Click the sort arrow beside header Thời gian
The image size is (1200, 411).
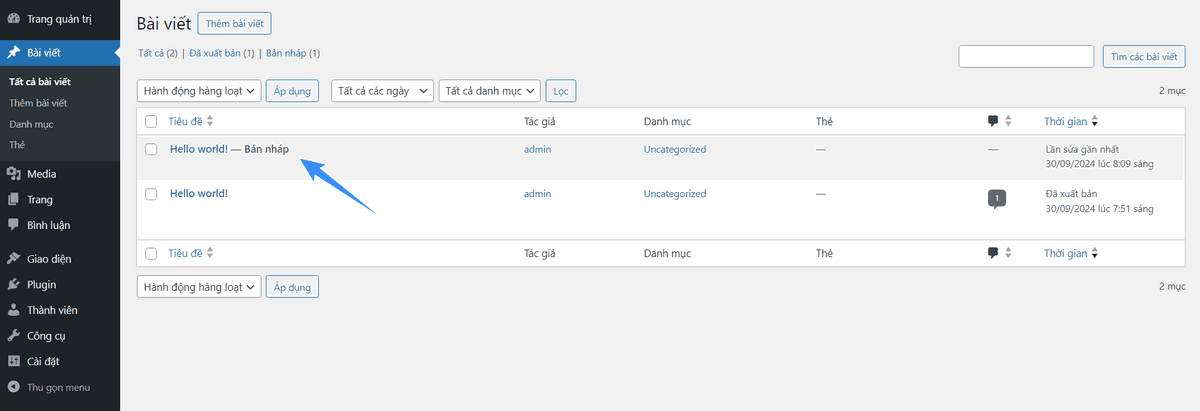click(x=1095, y=122)
